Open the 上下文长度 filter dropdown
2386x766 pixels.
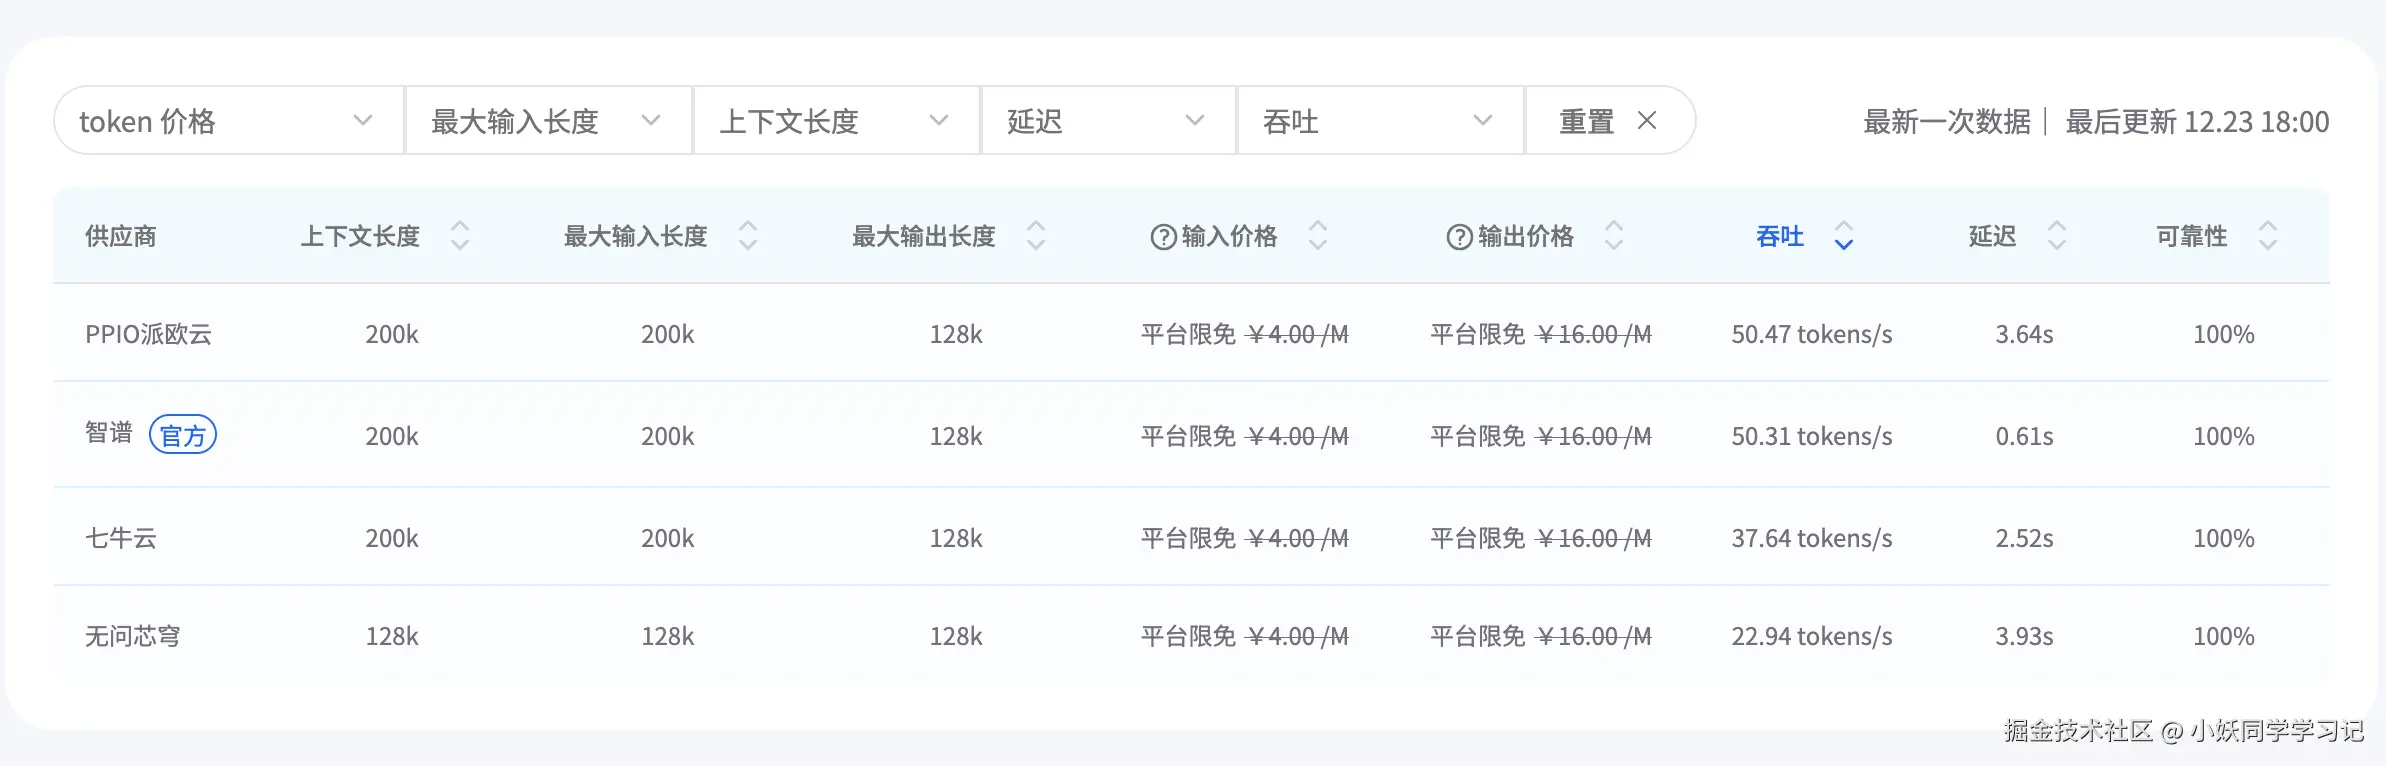[x=836, y=121]
